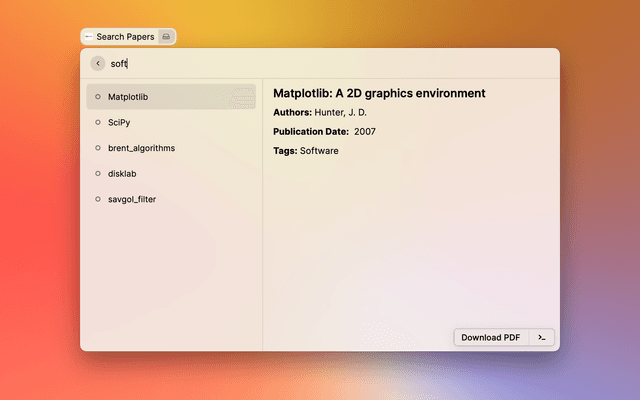This screenshot has height=400, width=640.
Task: Click the publication date 2007
Action: (364, 131)
